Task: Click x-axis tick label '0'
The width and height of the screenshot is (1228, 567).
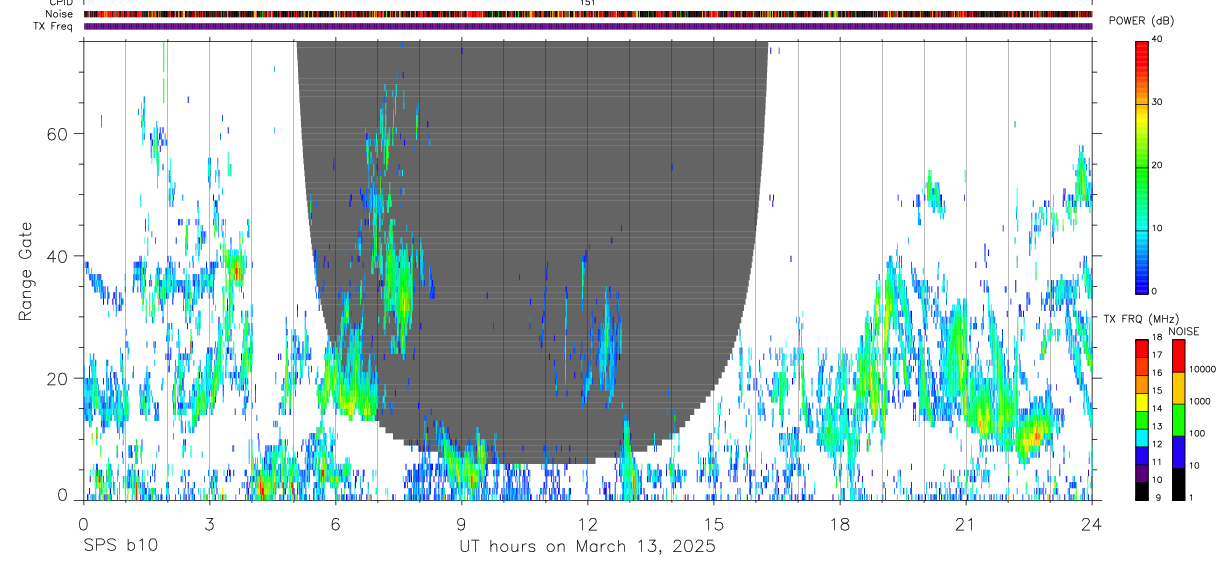Action: pos(83,523)
